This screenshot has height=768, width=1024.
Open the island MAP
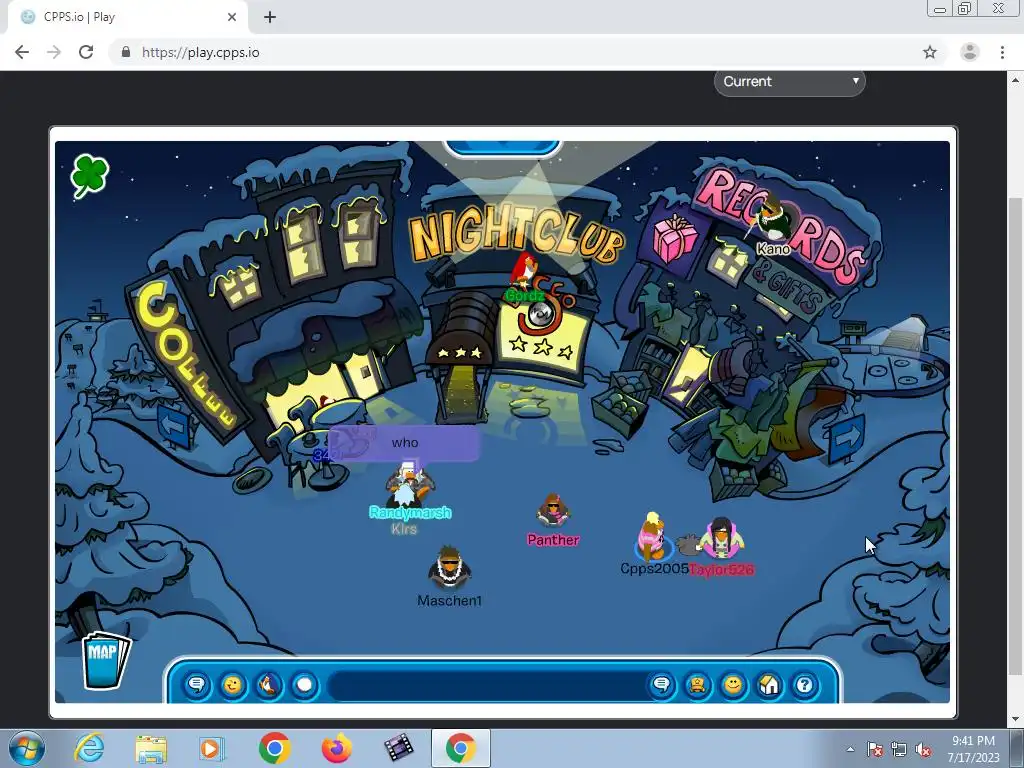pyautogui.click(x=105, y=660)
